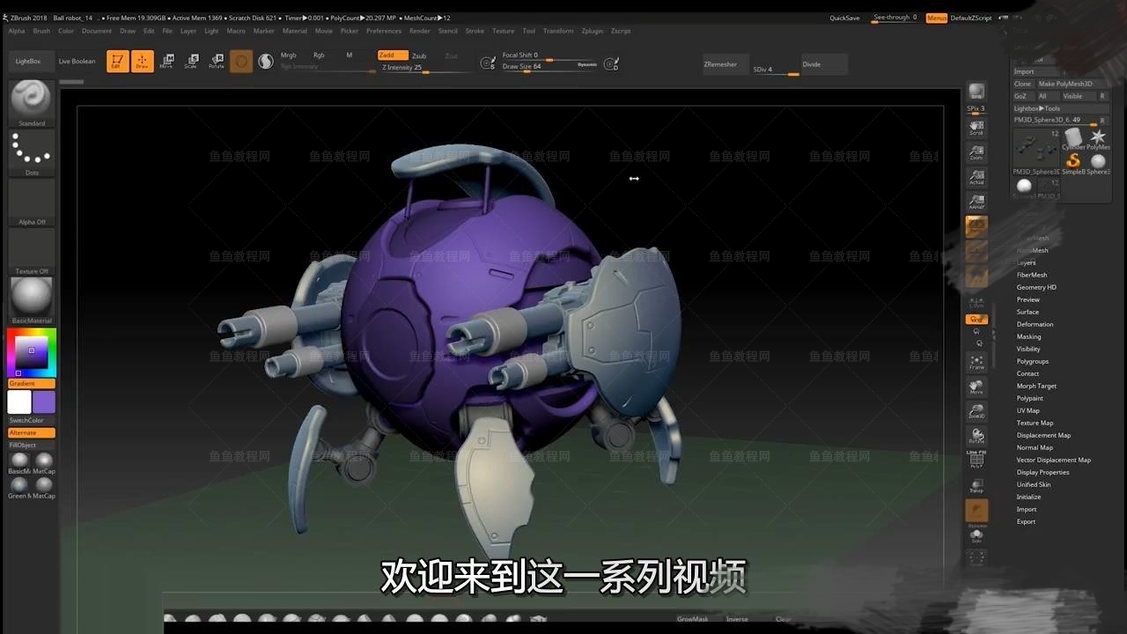This screenshot has height=634, width=1127.
Task: Adjust the SDiv subdivision slider
Action: (x=776, y=70)
